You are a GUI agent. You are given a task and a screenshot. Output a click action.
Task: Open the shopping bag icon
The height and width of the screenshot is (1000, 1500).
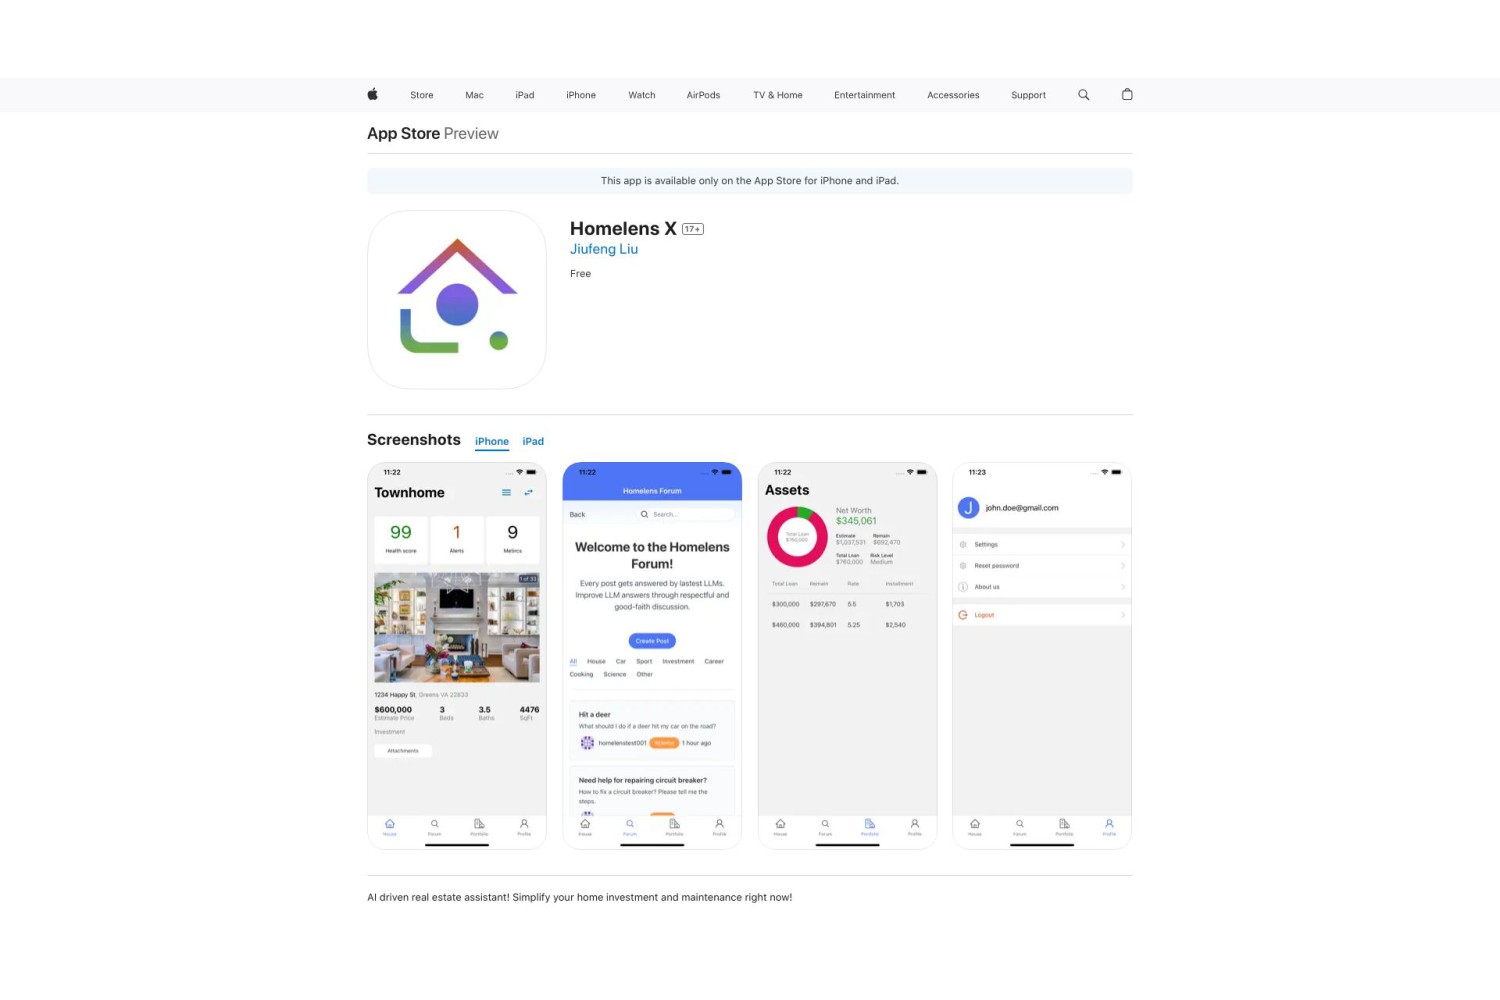click(1127, 94)
